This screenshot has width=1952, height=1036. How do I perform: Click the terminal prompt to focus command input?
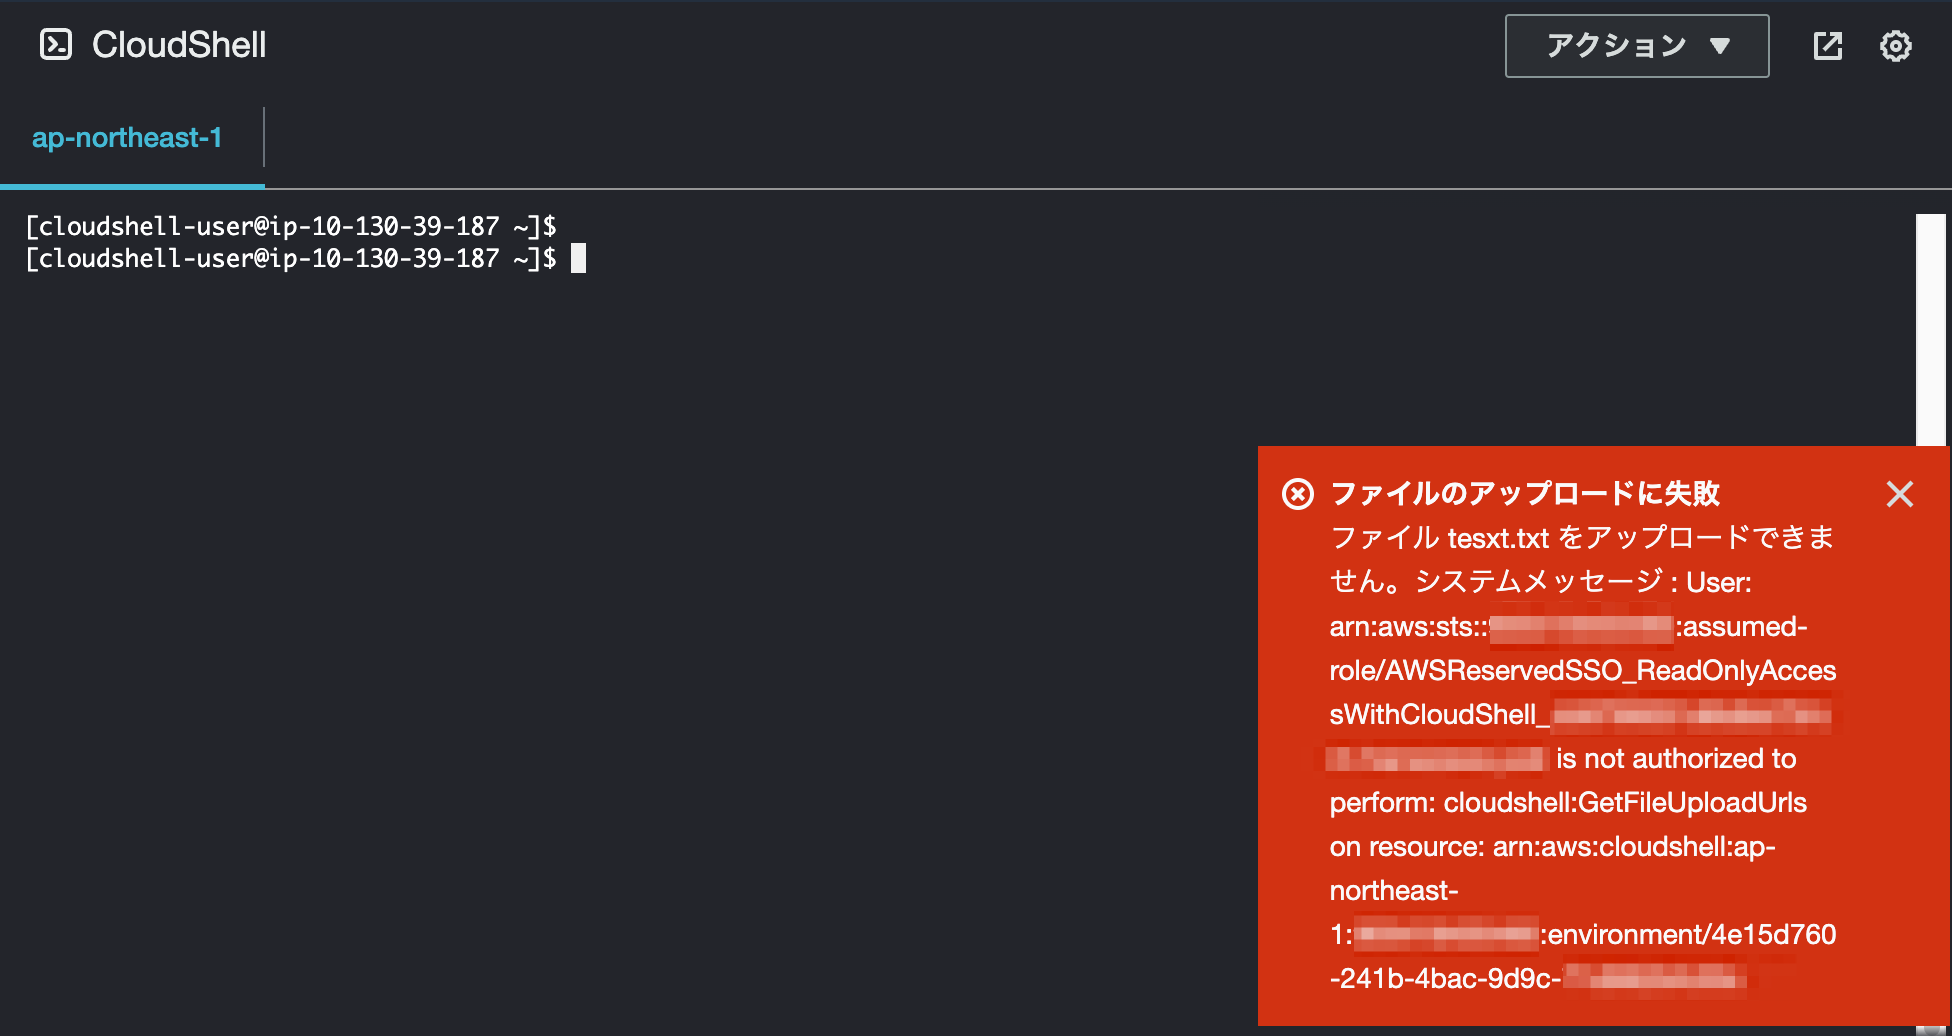pyautogui.click(x=300, y=258)
